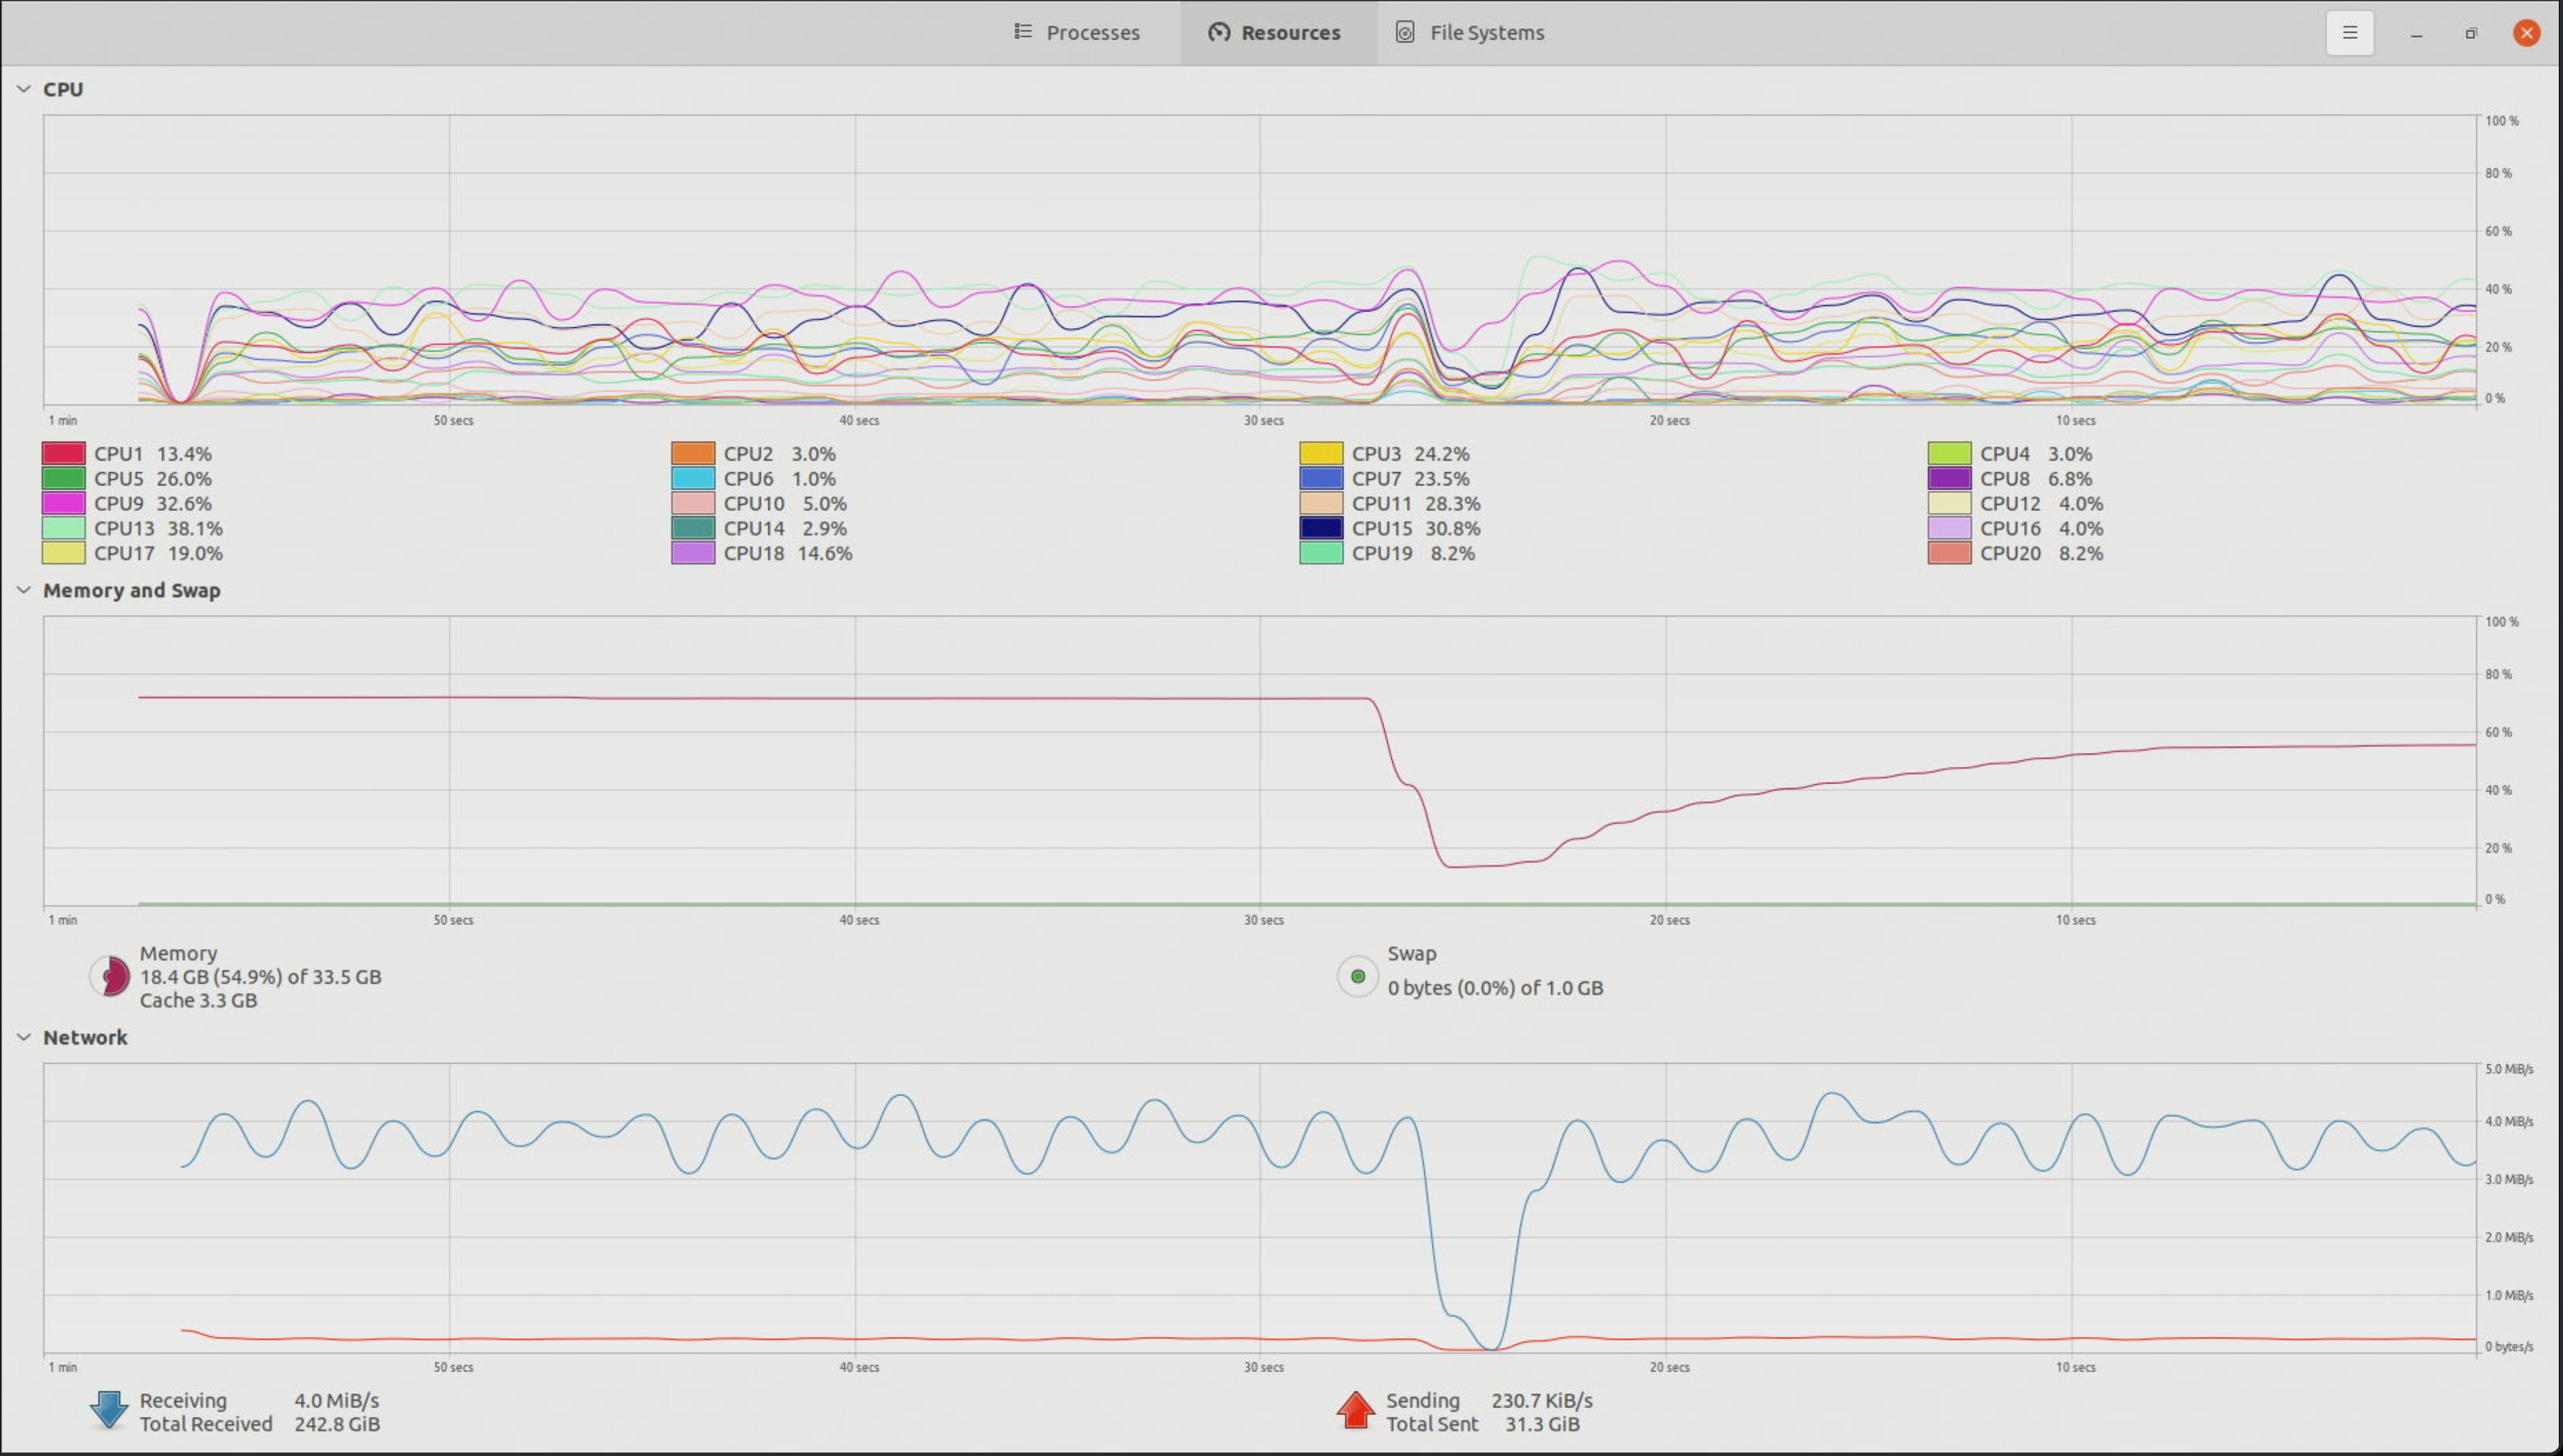Change the CPU4 color swatch
Viewport: 2563px width, 1456px height.
coord(1949,453)
